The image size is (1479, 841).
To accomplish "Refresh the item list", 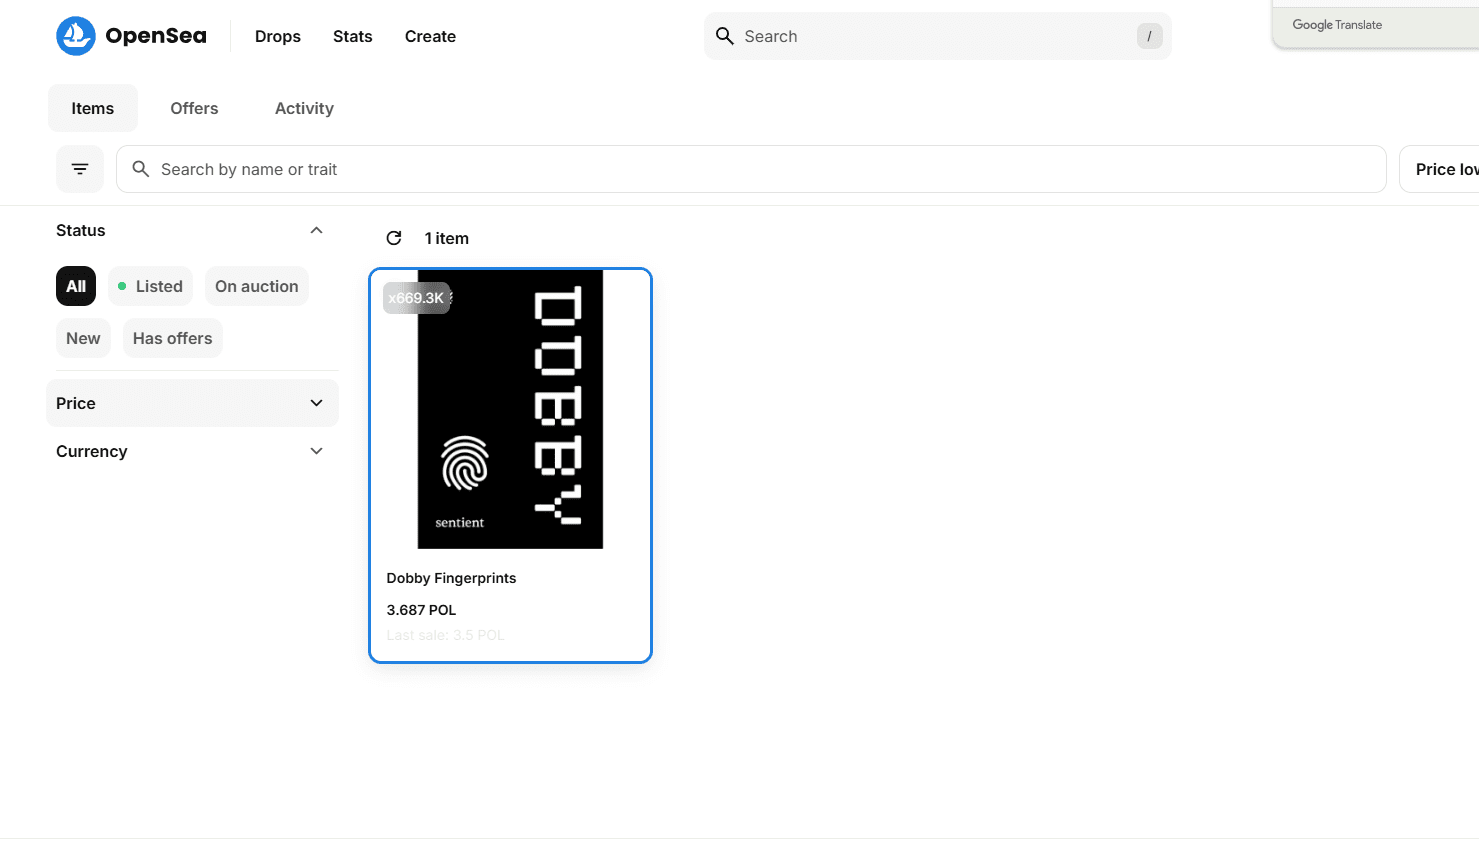I will (x=394, y=238).
